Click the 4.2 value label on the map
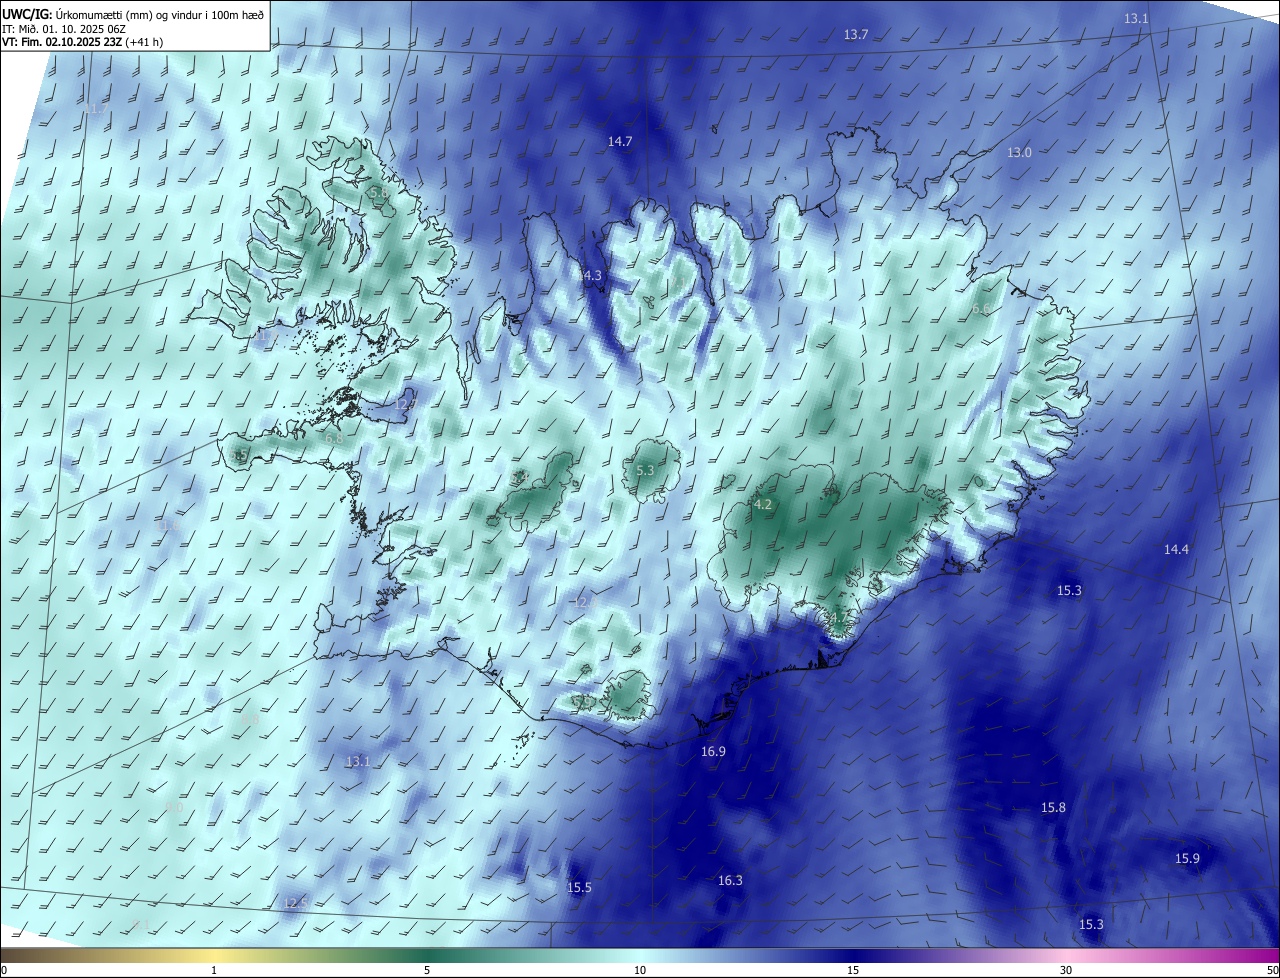This screenshot has height=978, width=1280. point(763,505)
